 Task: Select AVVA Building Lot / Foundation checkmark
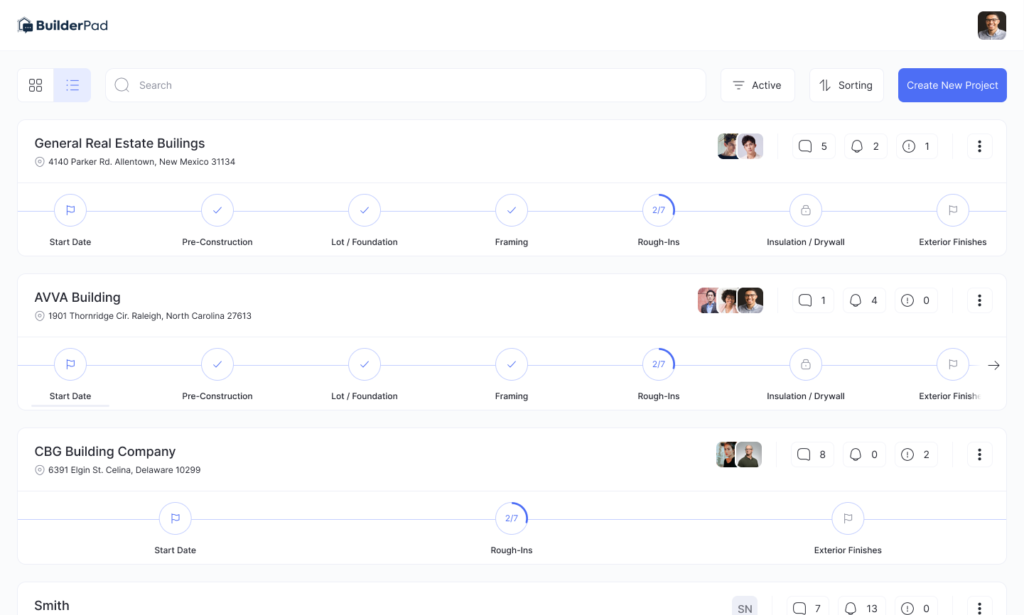[x=364, y=364]
